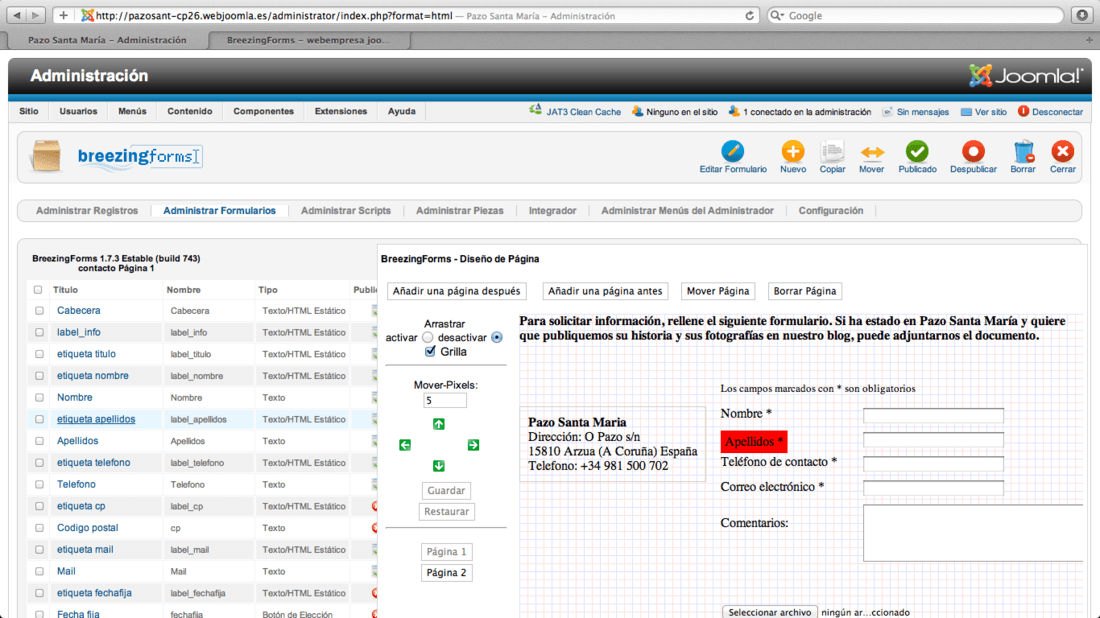This screenshot has height=618, width=1100.
Task: Click the Mover-Pixels input field
Action: point(445,401)
